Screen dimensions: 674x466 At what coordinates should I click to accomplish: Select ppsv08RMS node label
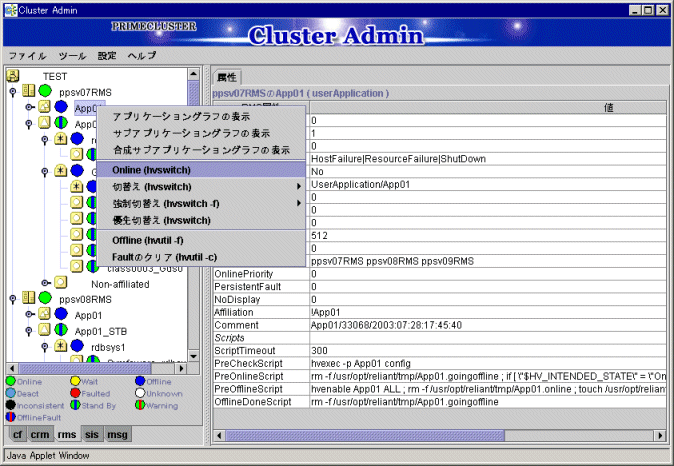85,299
